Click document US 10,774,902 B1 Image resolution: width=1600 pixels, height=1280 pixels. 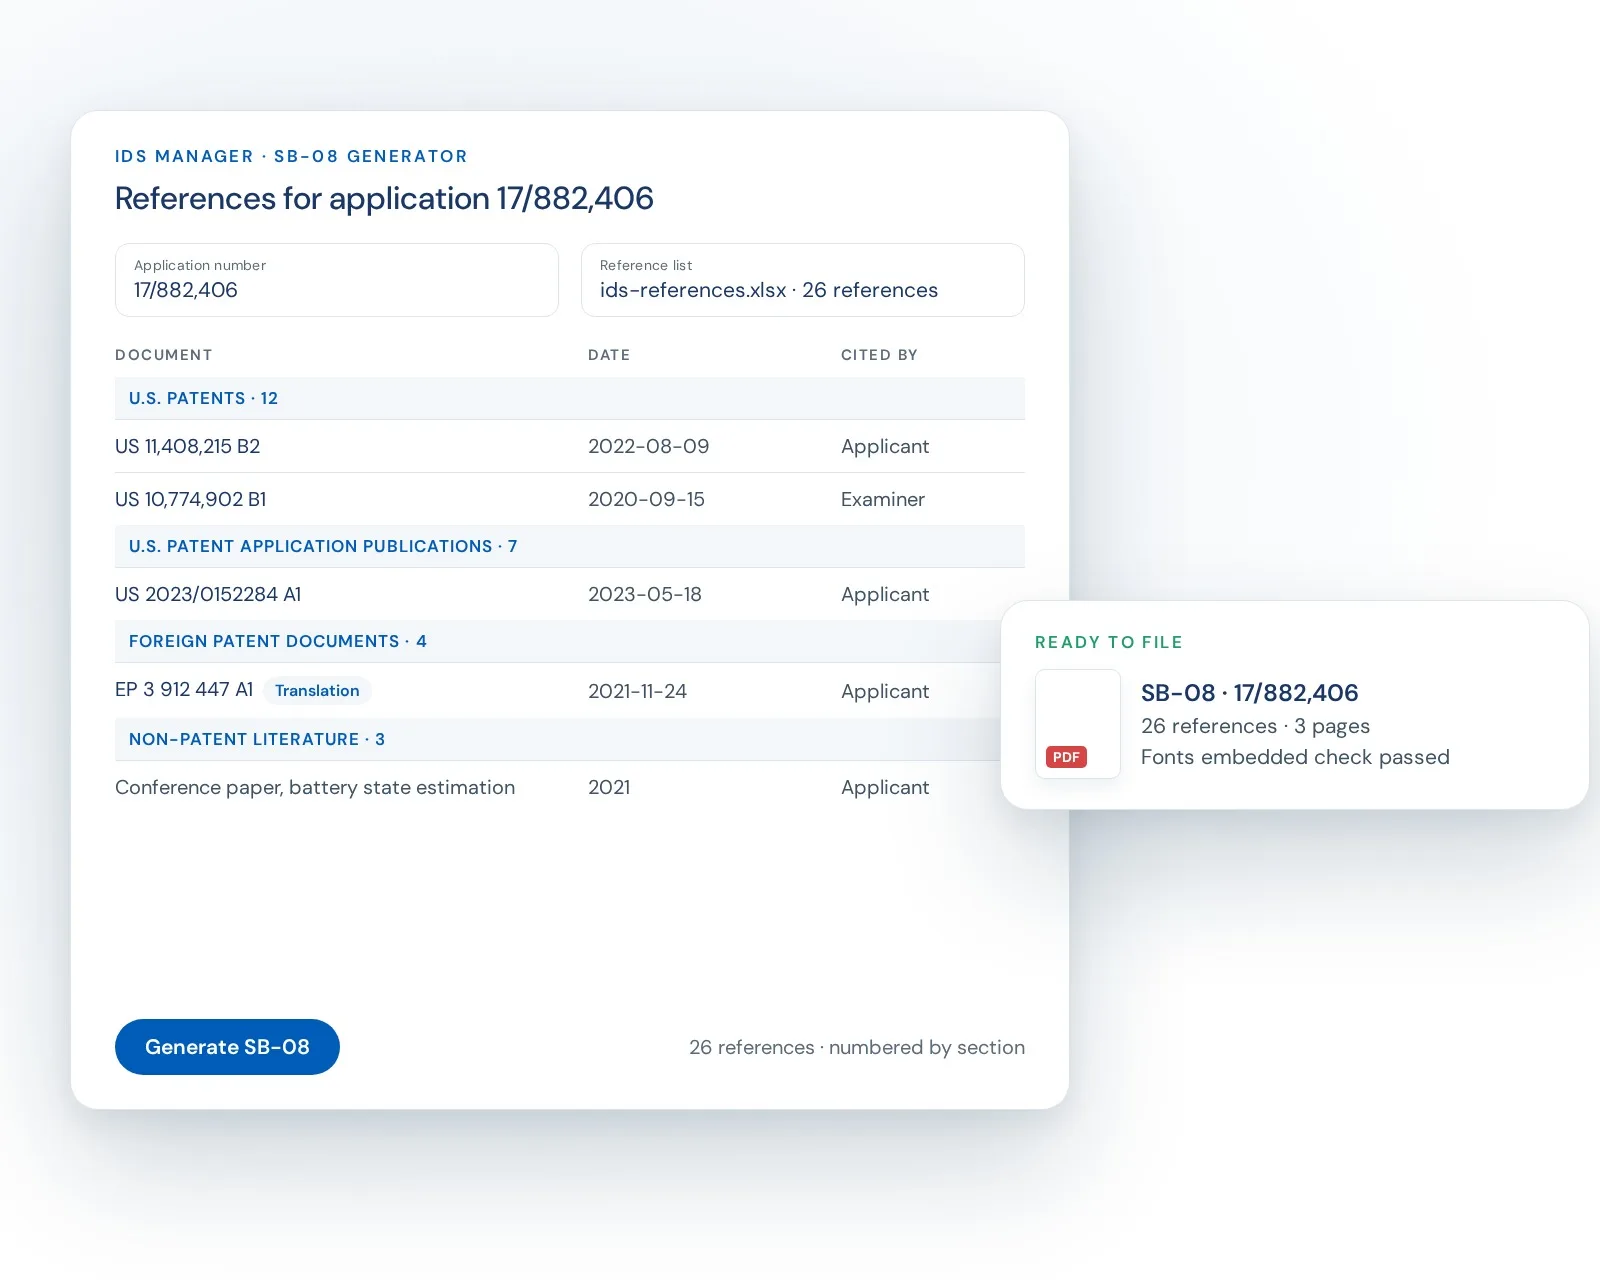[191, 499]
